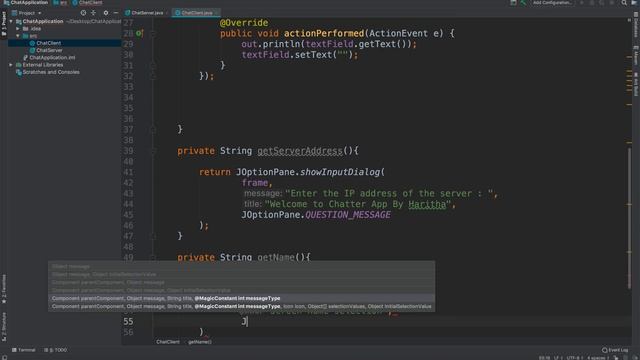Click the getServerAddress method name
The image size is (640, 360).
[300, 151]
